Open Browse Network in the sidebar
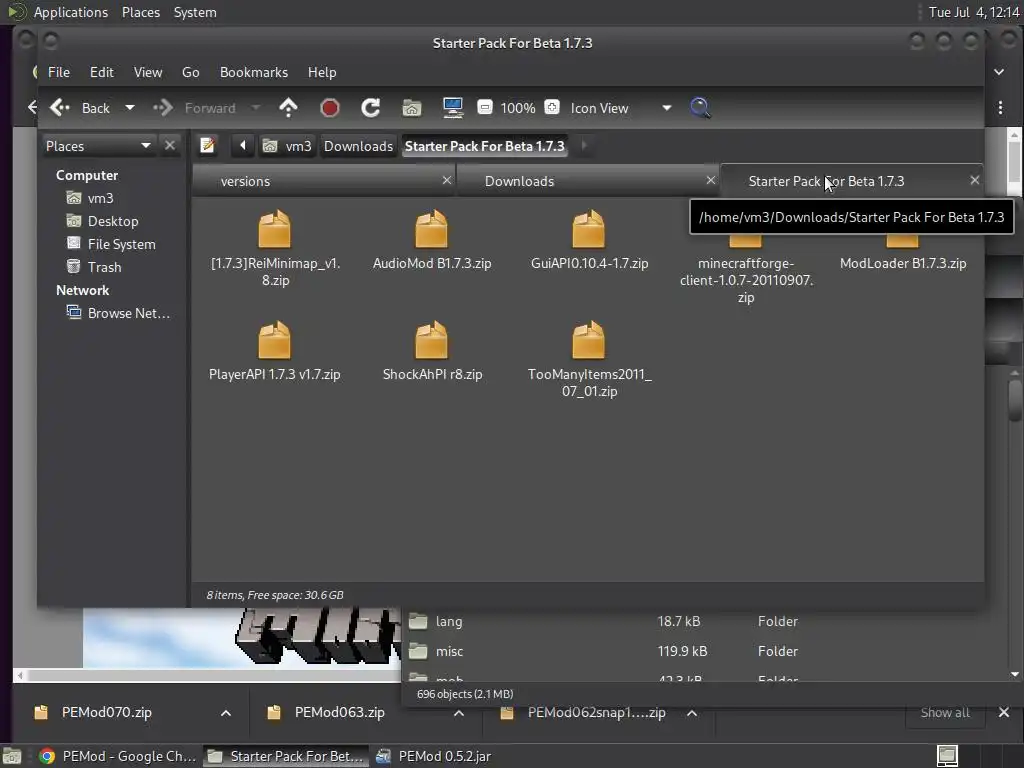Viewport: 1024px width, 768px height. click(128, 313)
